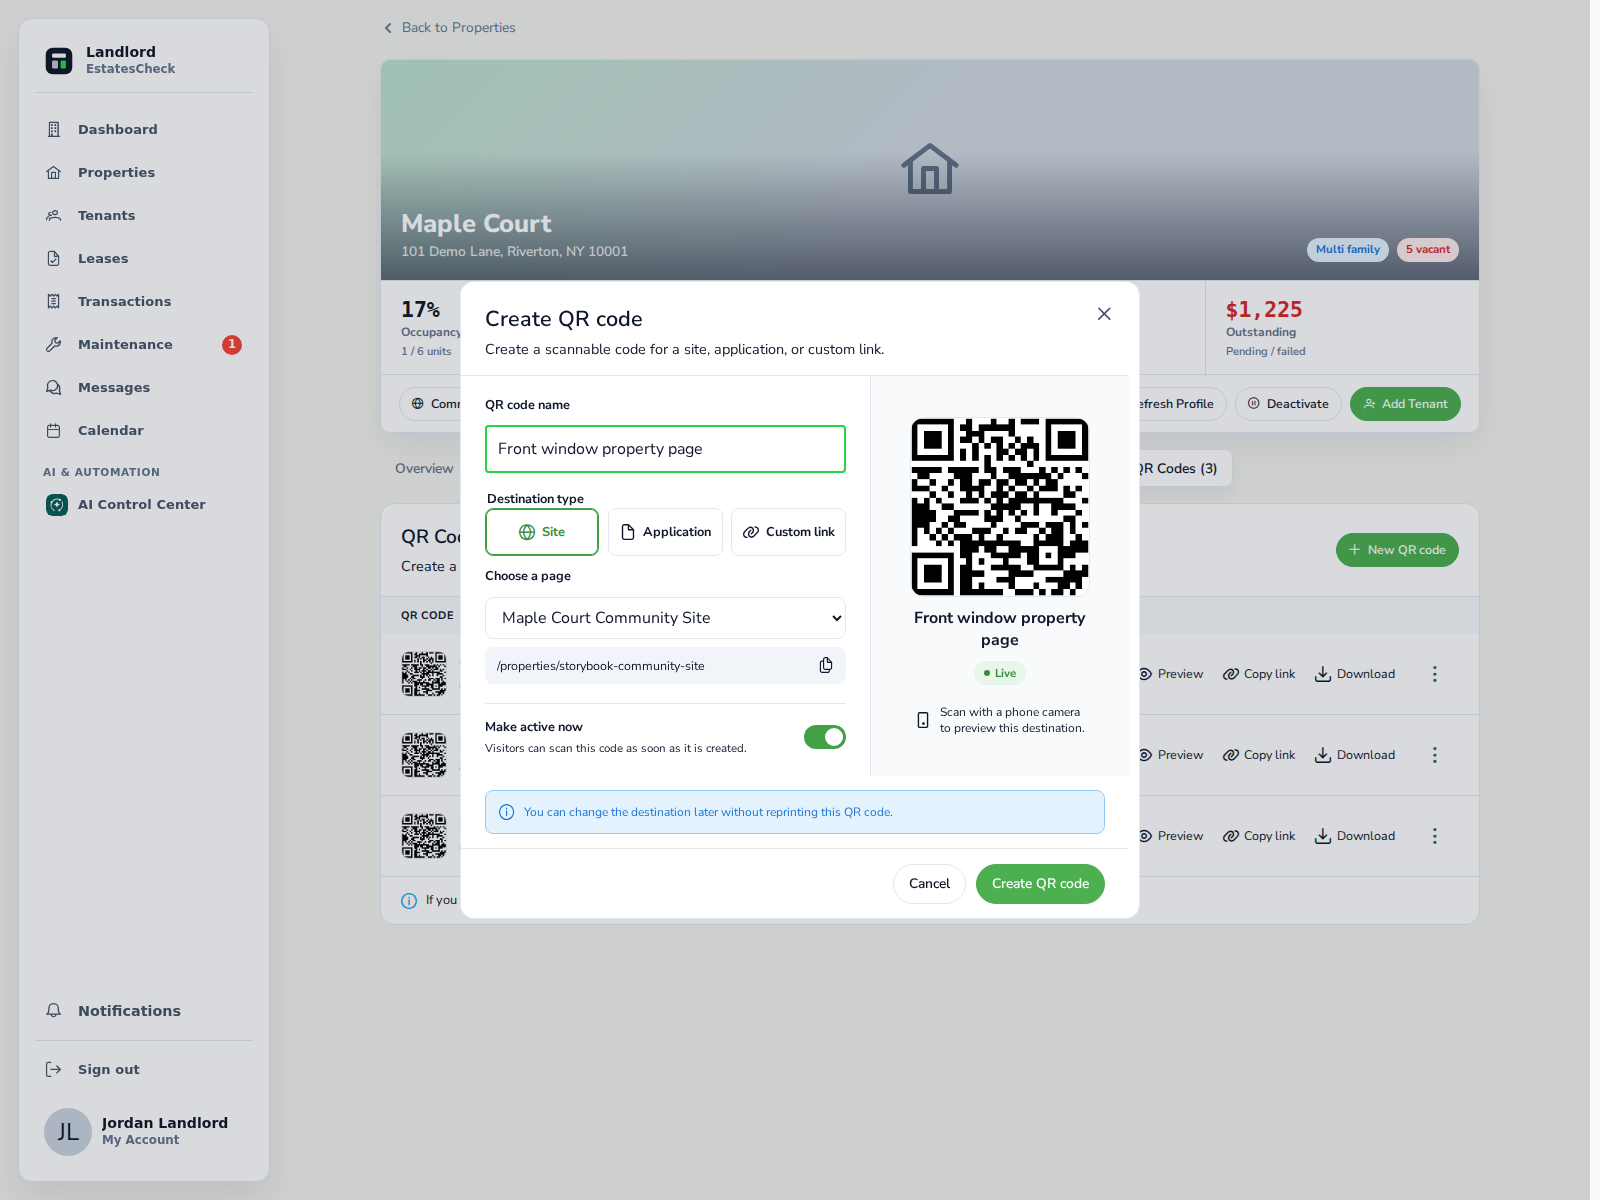Screen dimensions: 1600x1200
Task: Open Jordan Landlord account avatar
Action: click(x=68, y=1132)
